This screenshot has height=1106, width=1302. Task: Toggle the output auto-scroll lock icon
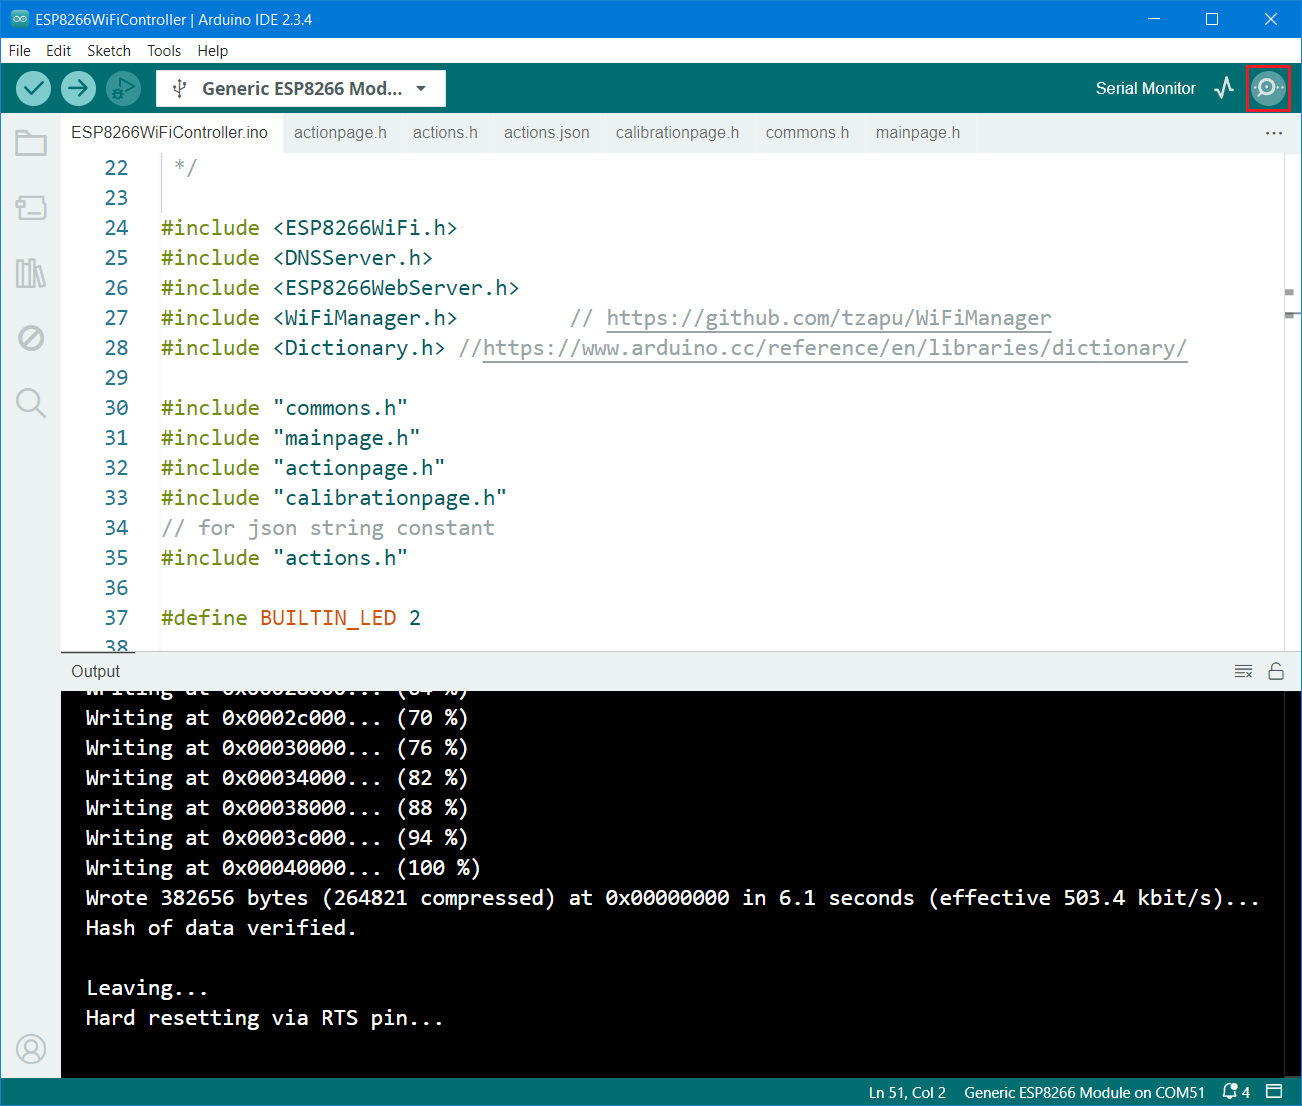click(1276, 671)
